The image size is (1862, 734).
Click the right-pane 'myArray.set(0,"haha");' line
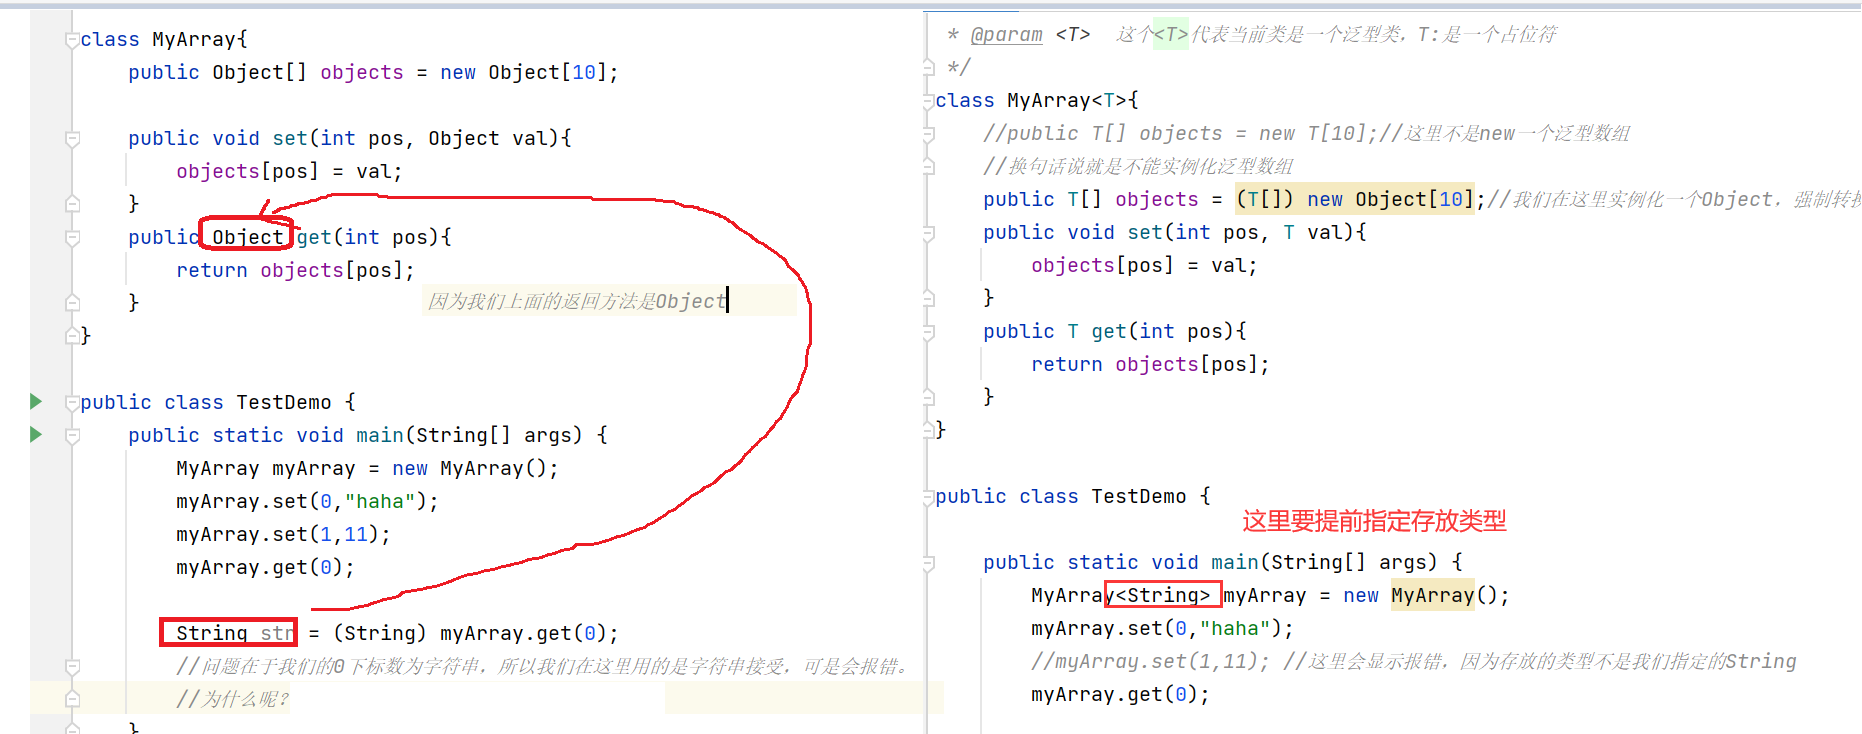[1162, 629]
